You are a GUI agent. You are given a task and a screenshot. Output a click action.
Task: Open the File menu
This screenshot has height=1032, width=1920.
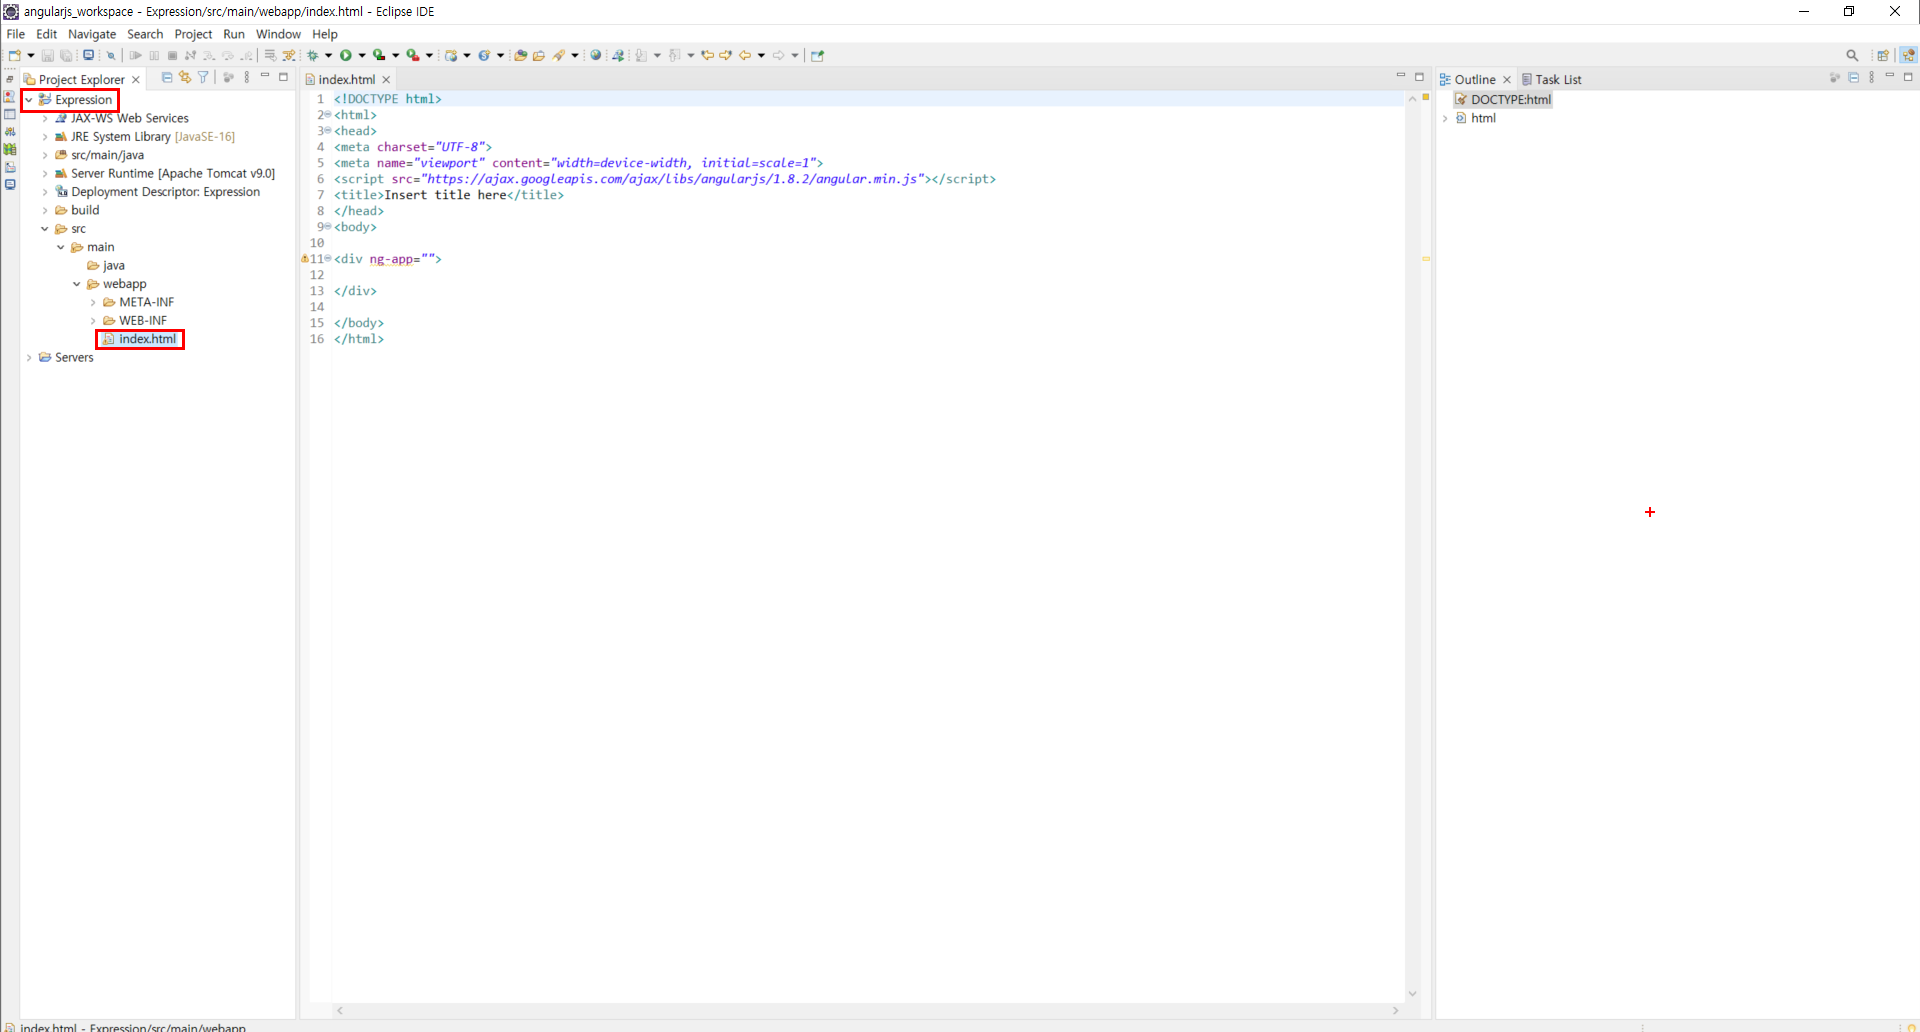[16, 34]
